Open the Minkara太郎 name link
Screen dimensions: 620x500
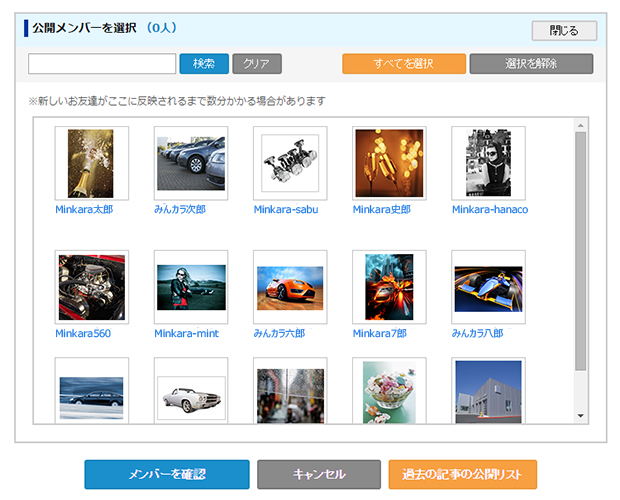click(84, 209)
